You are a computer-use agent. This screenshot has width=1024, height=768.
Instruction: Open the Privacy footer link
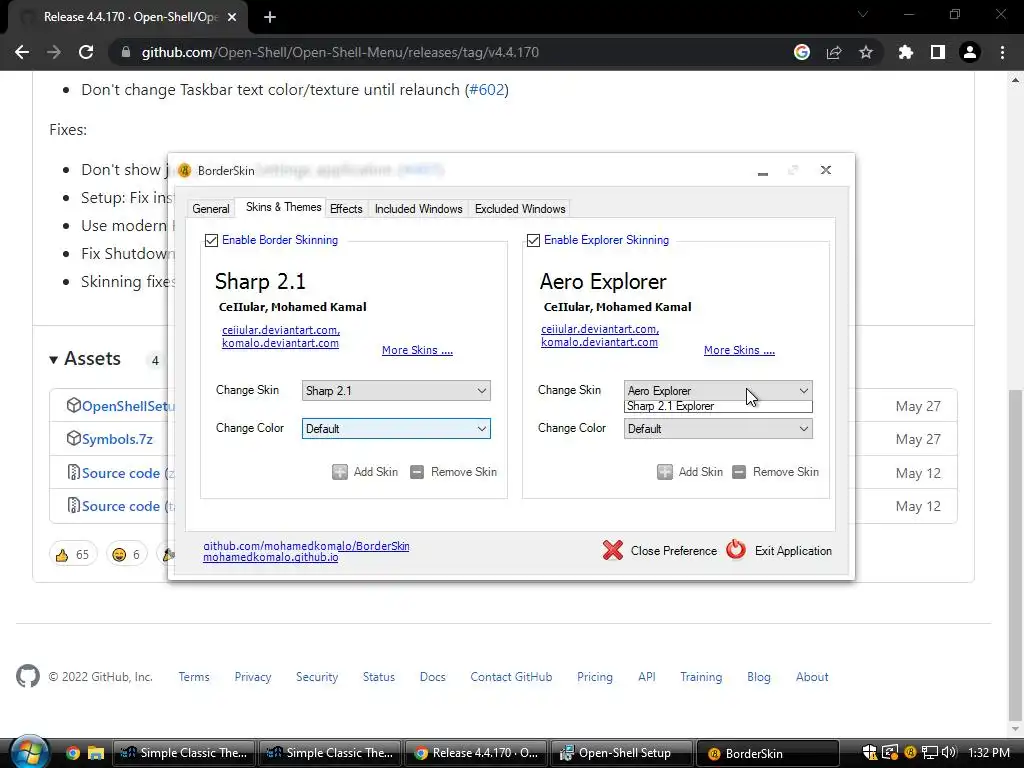(x=253, y=677)
